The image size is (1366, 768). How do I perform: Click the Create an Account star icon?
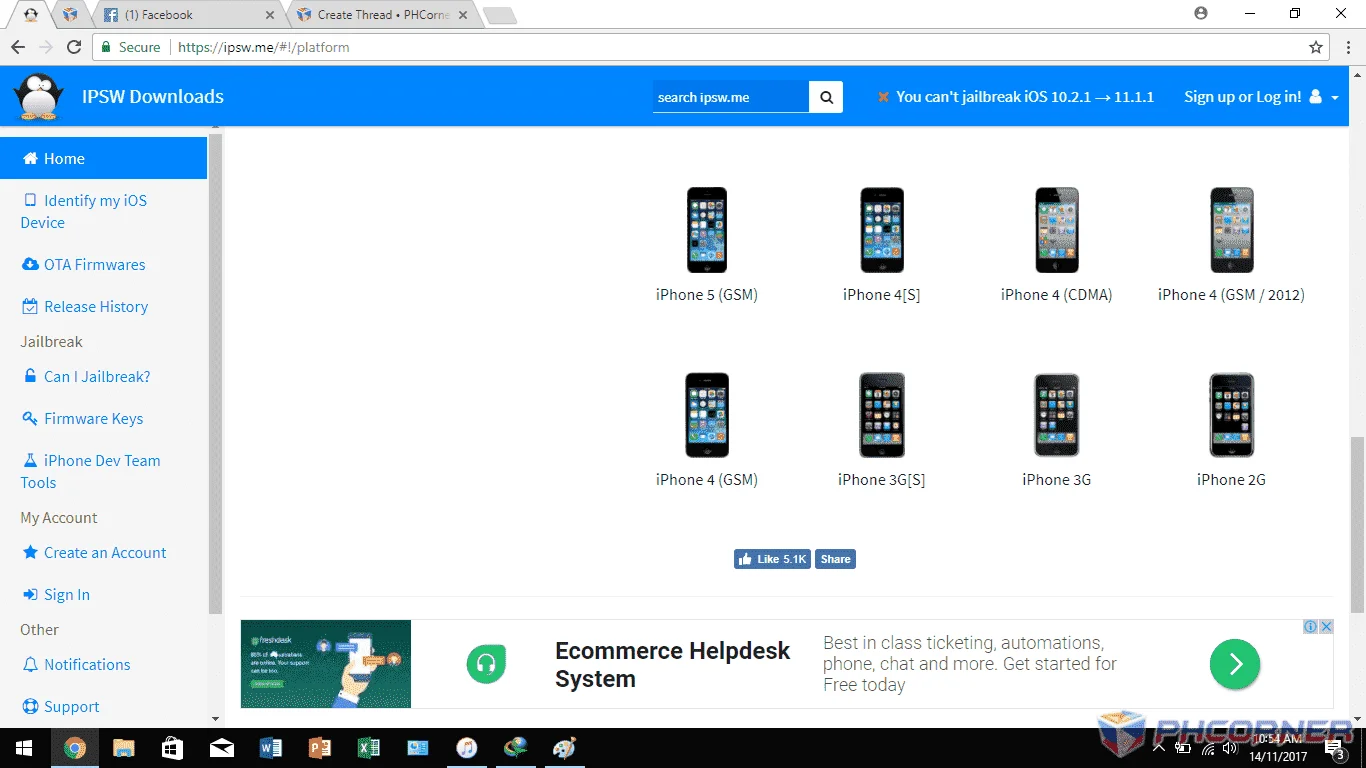click(30, 553)
